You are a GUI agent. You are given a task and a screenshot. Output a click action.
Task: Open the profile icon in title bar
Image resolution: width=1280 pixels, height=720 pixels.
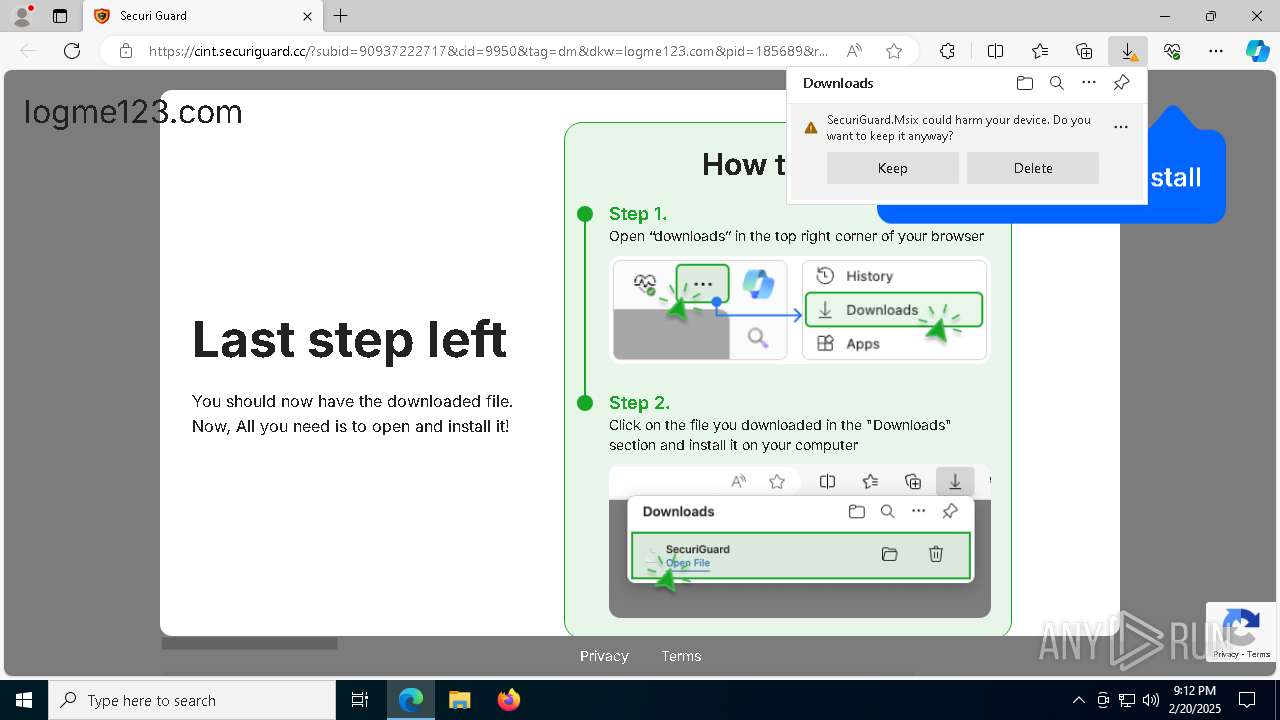click(21, 15)
